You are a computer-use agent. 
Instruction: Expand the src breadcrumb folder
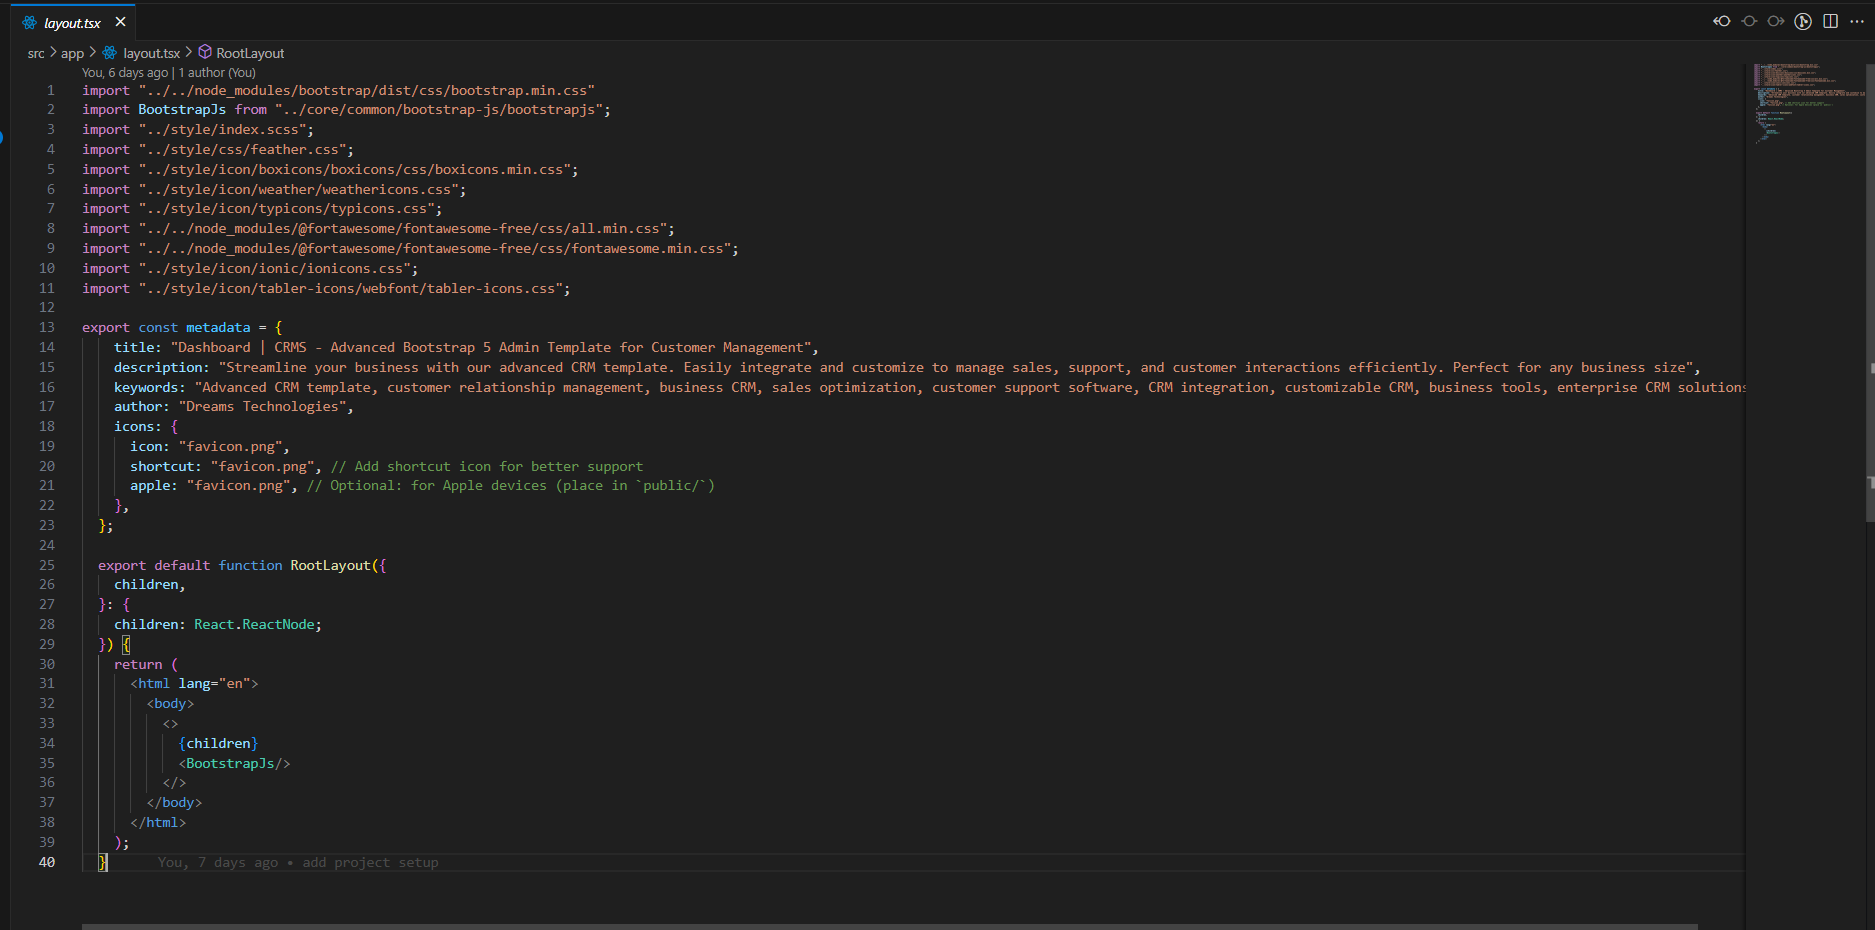click(36, 53)
